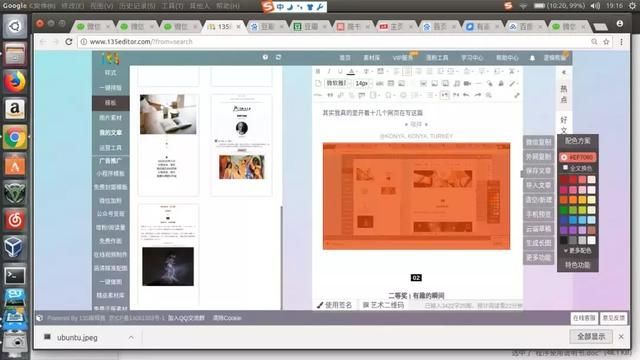Click the template list vertical scrollbar
The height and width of the screenshot is (360, 640).
(281, 257)
